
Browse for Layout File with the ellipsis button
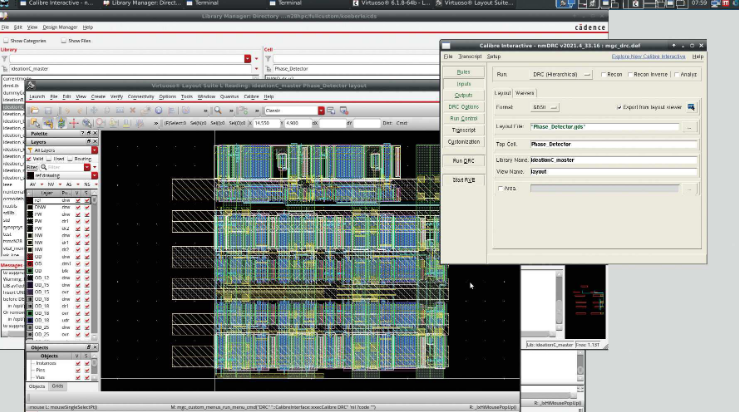pyautogui.click(x=689, y=127)
